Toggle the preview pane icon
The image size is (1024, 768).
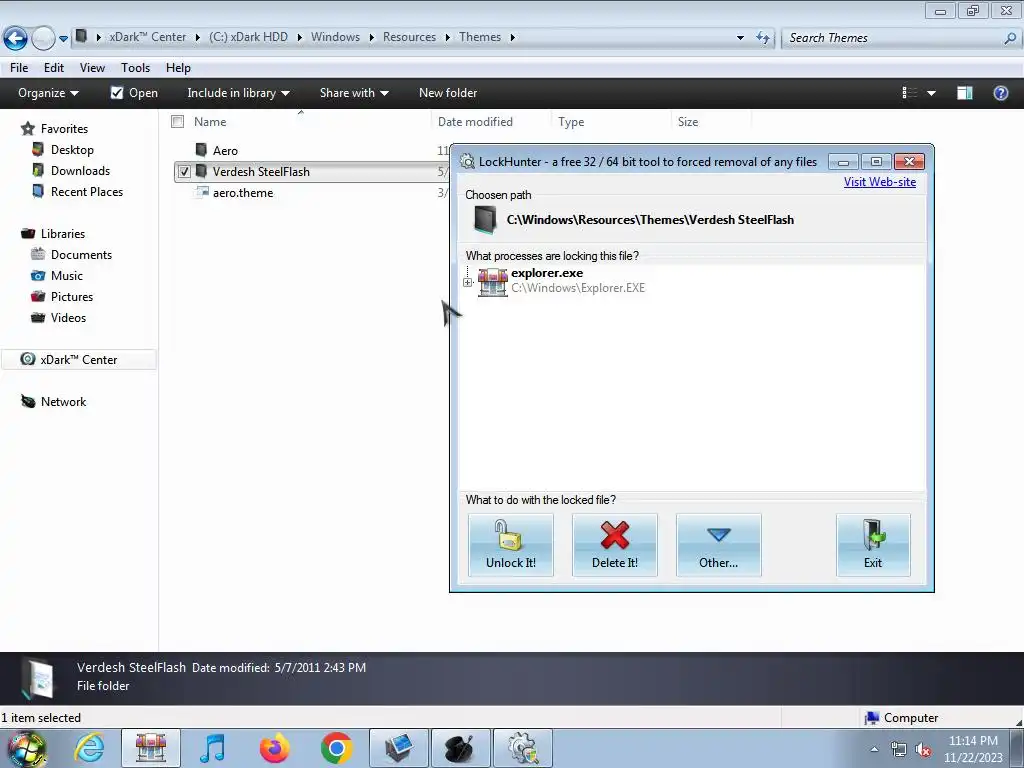pyautogui.click(x=965, y=93)
